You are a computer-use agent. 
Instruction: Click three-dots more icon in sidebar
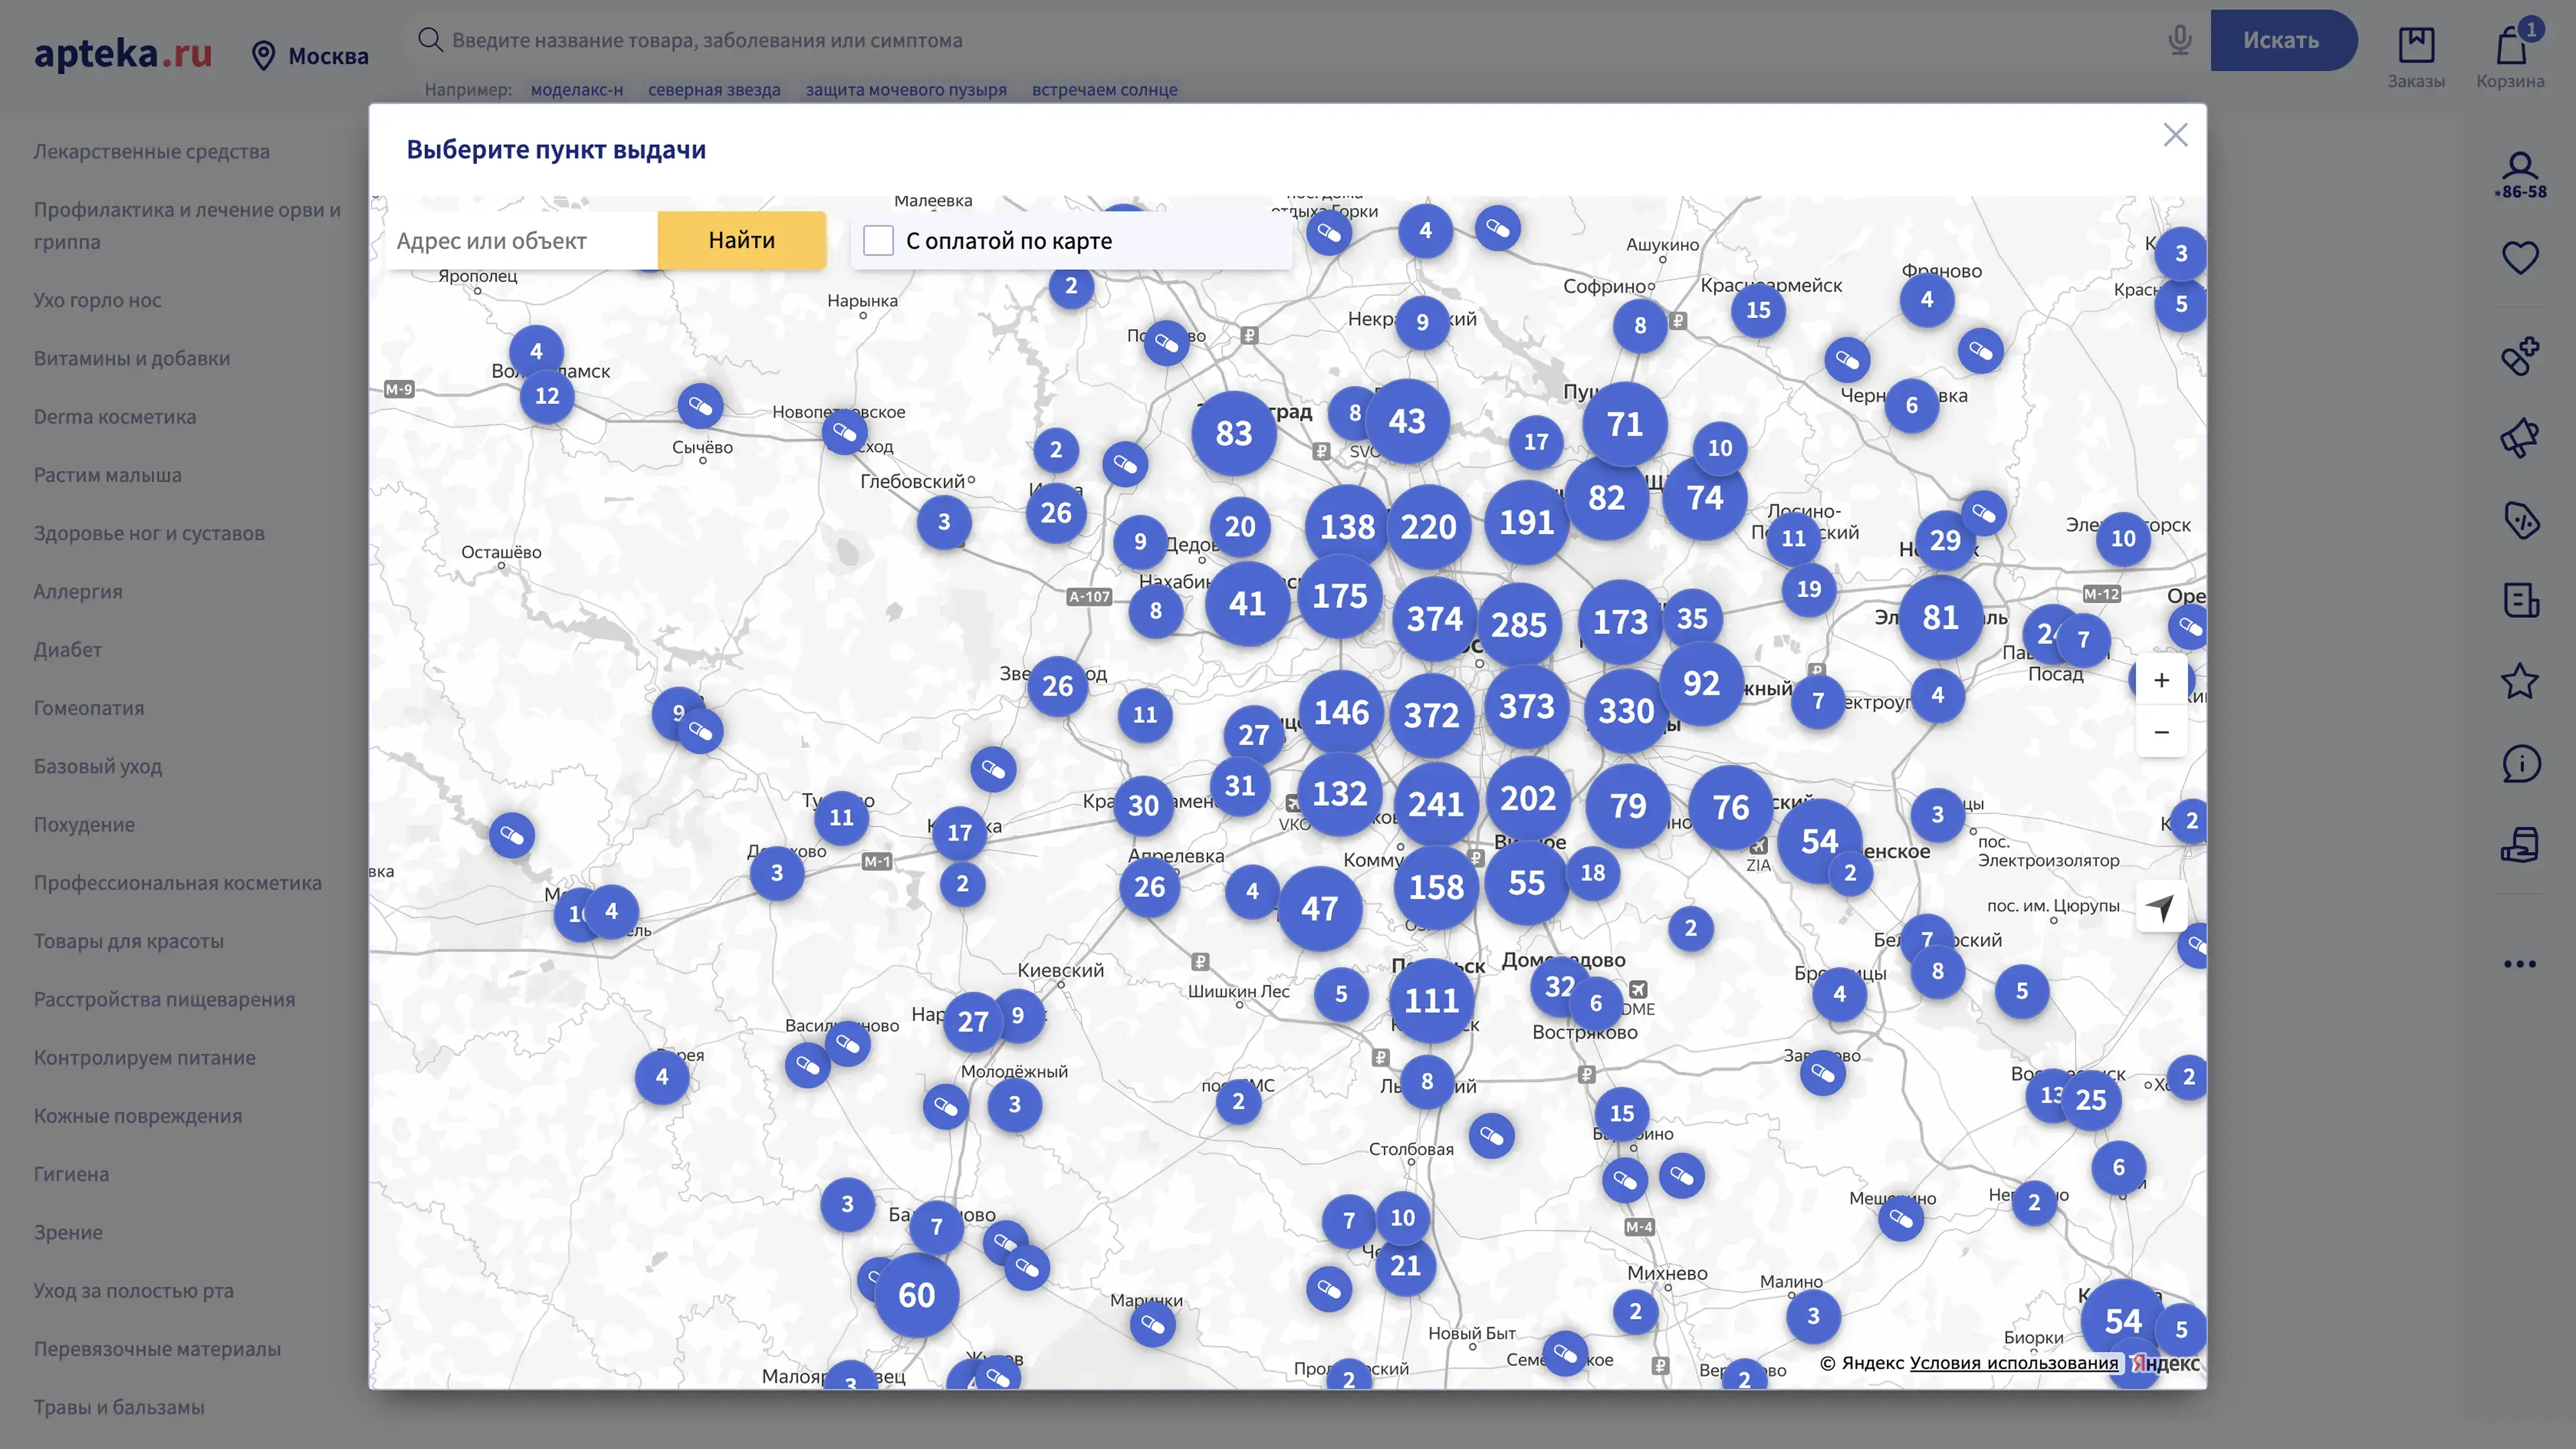(x=2520, y=964)
